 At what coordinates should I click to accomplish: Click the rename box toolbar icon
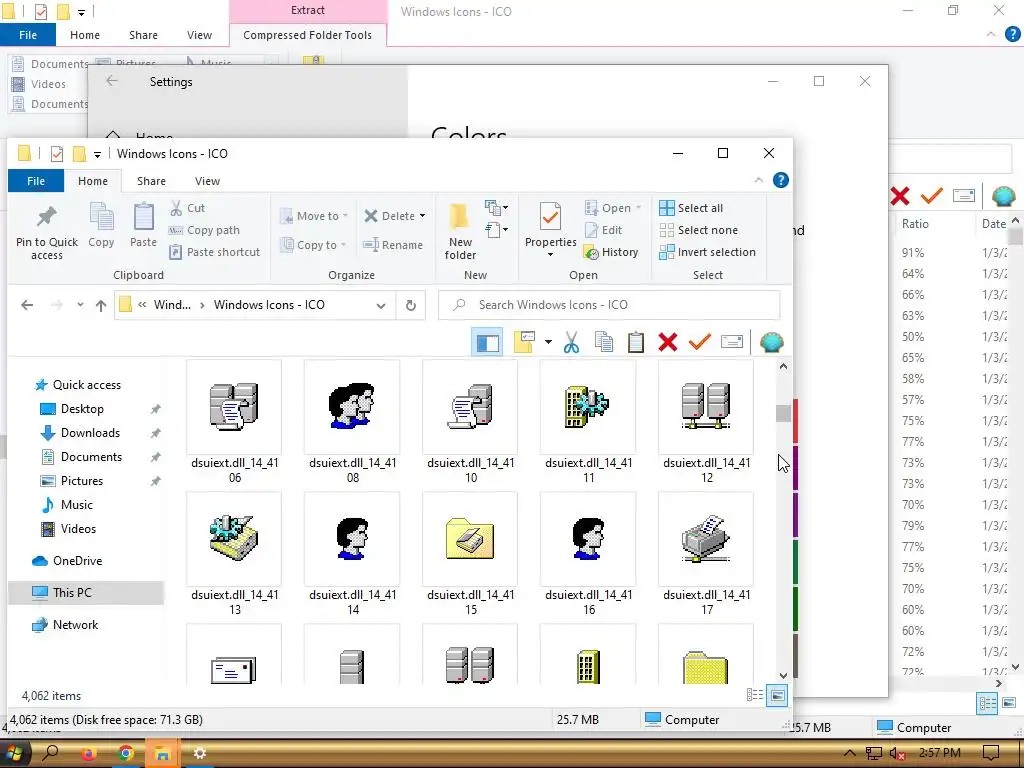point(731,342)
